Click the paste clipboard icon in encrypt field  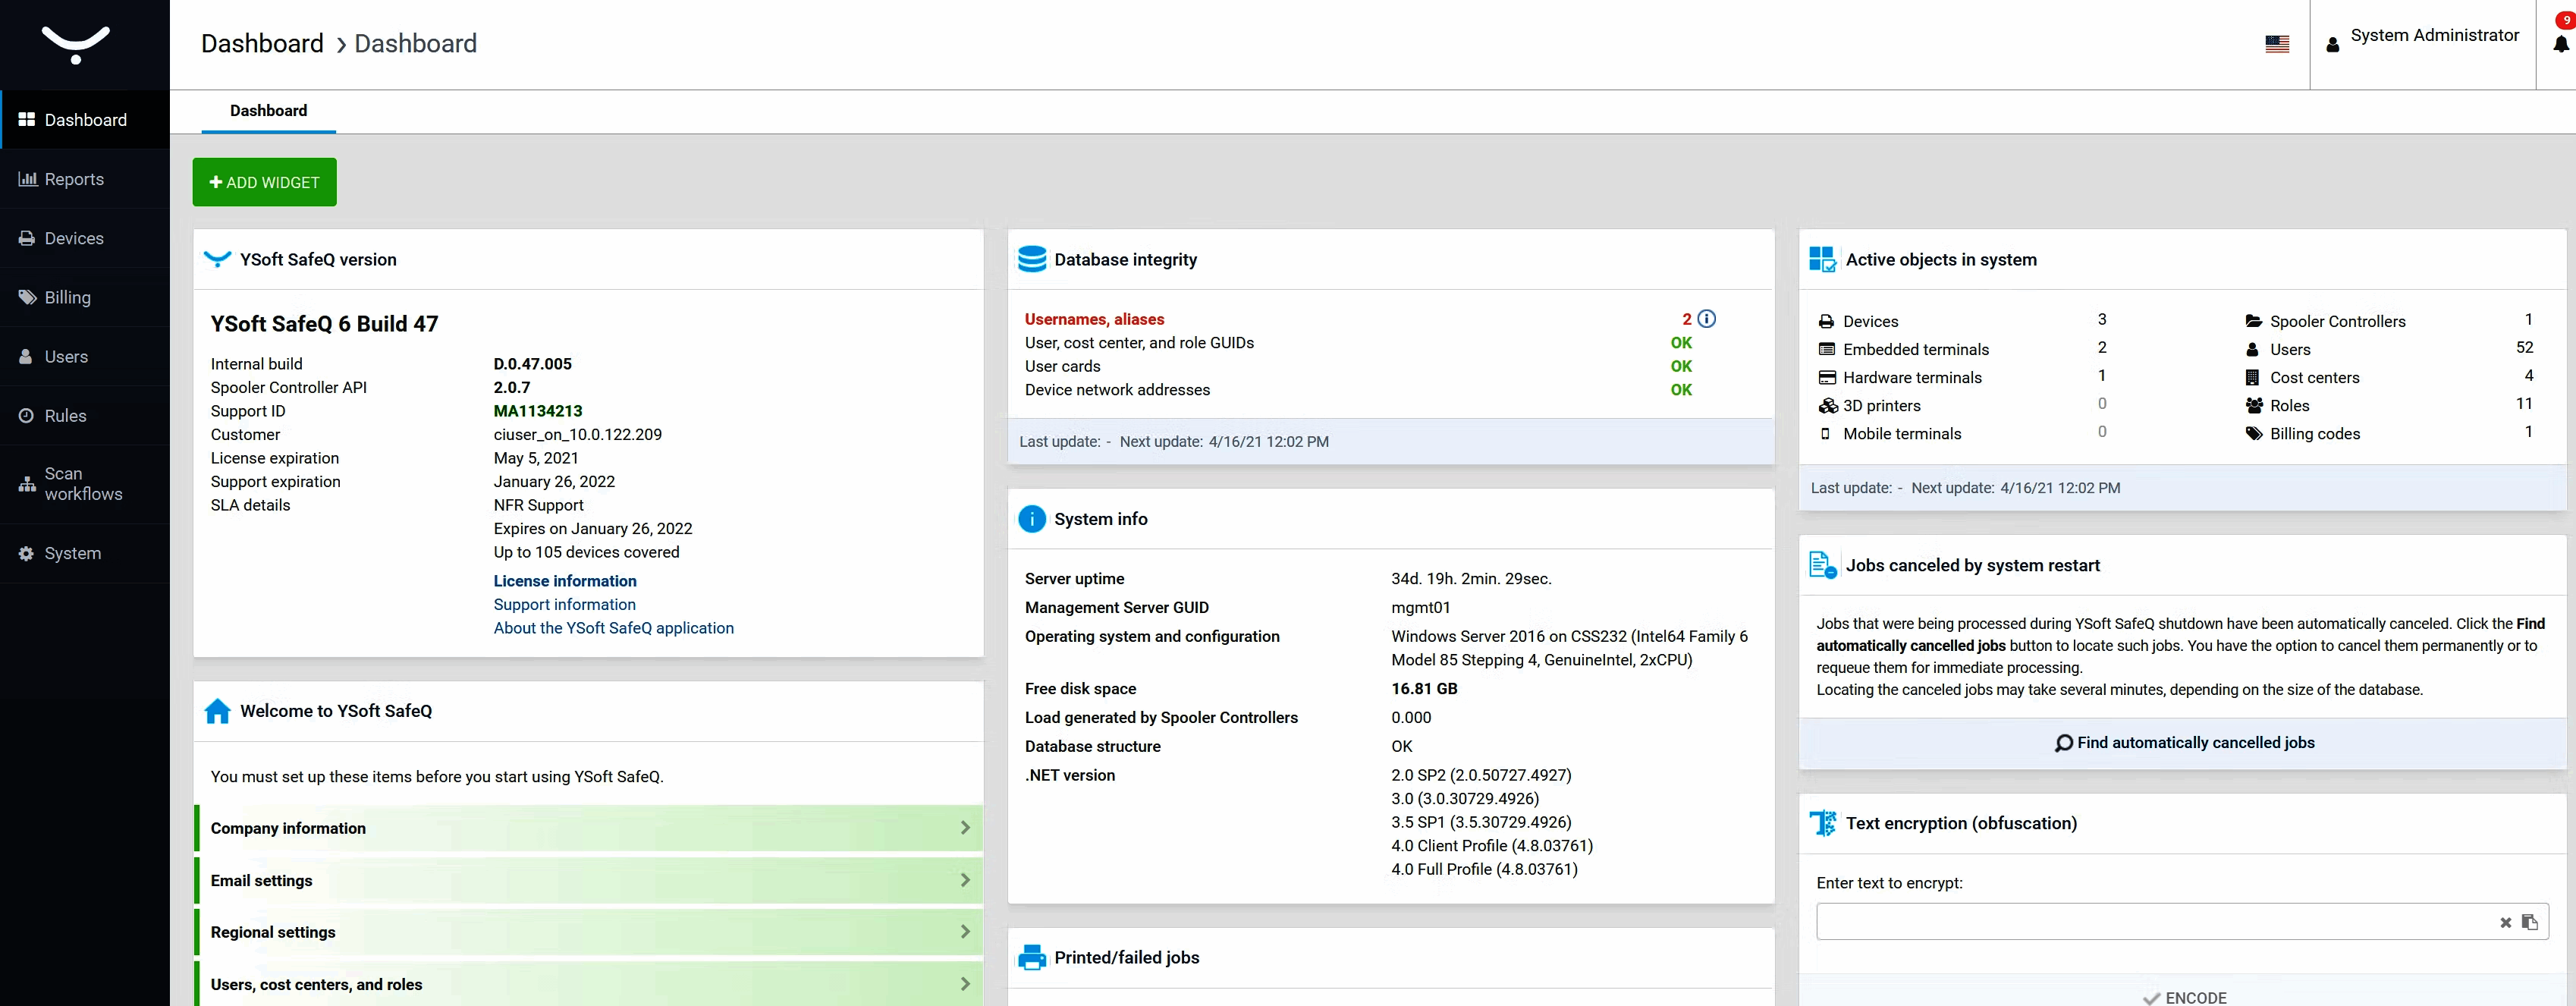pos(2529,922)
